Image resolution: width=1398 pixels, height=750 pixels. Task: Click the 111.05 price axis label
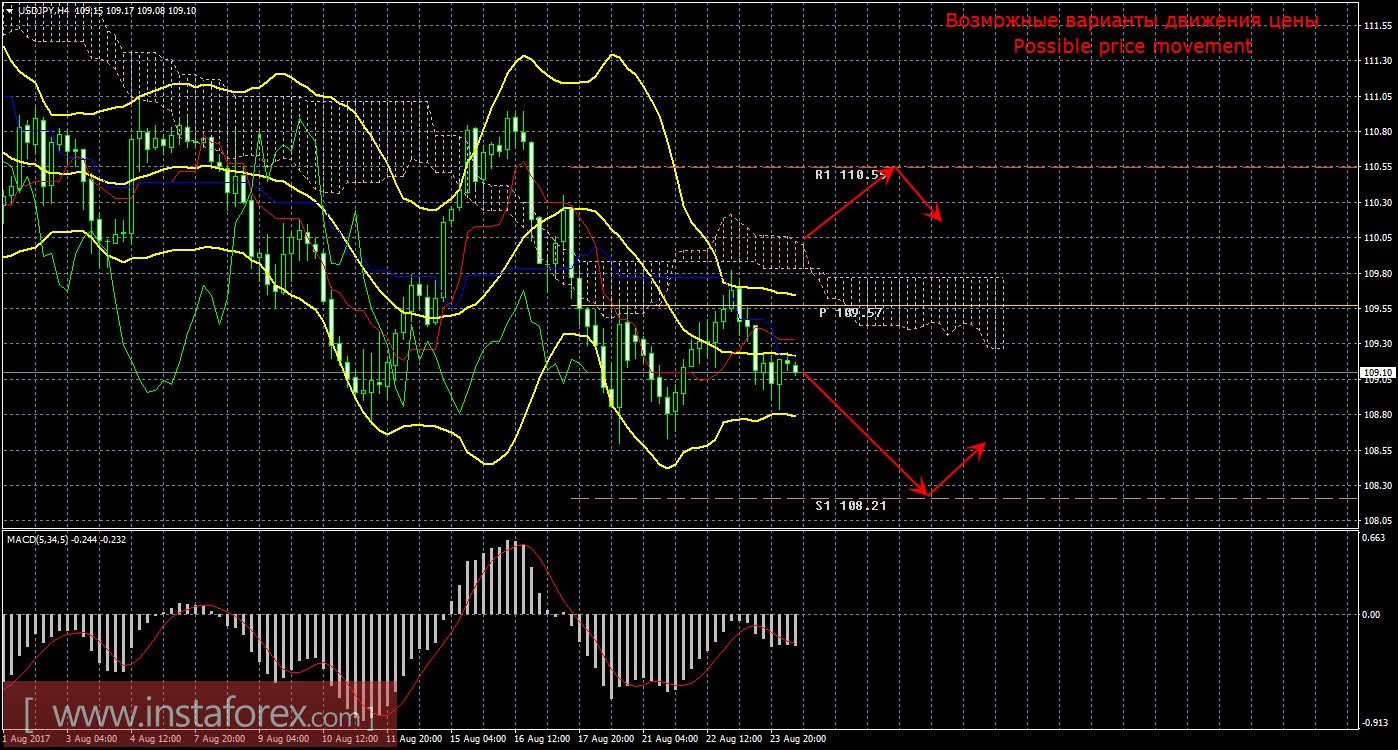1377,97
